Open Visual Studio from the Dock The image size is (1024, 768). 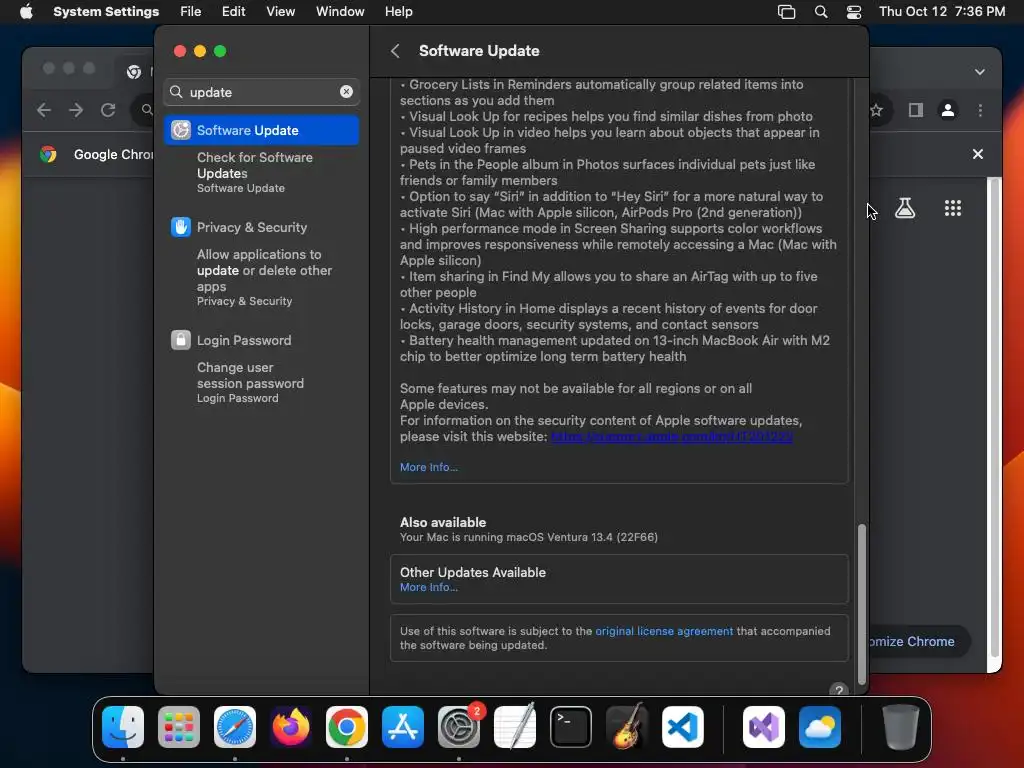click(x=763, y=727)
